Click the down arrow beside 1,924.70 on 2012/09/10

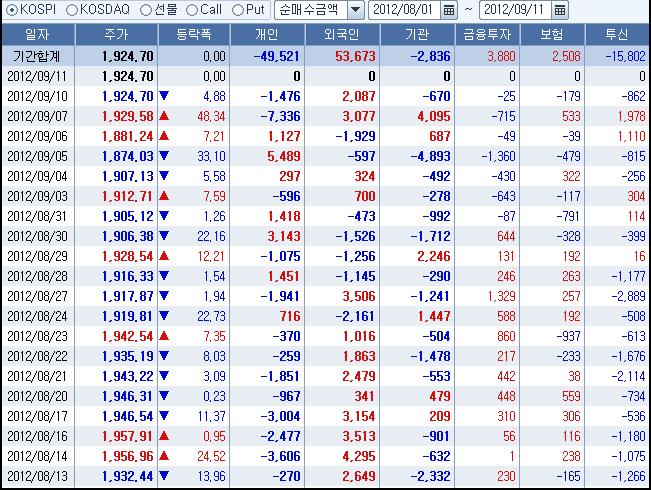click(164, 96)
